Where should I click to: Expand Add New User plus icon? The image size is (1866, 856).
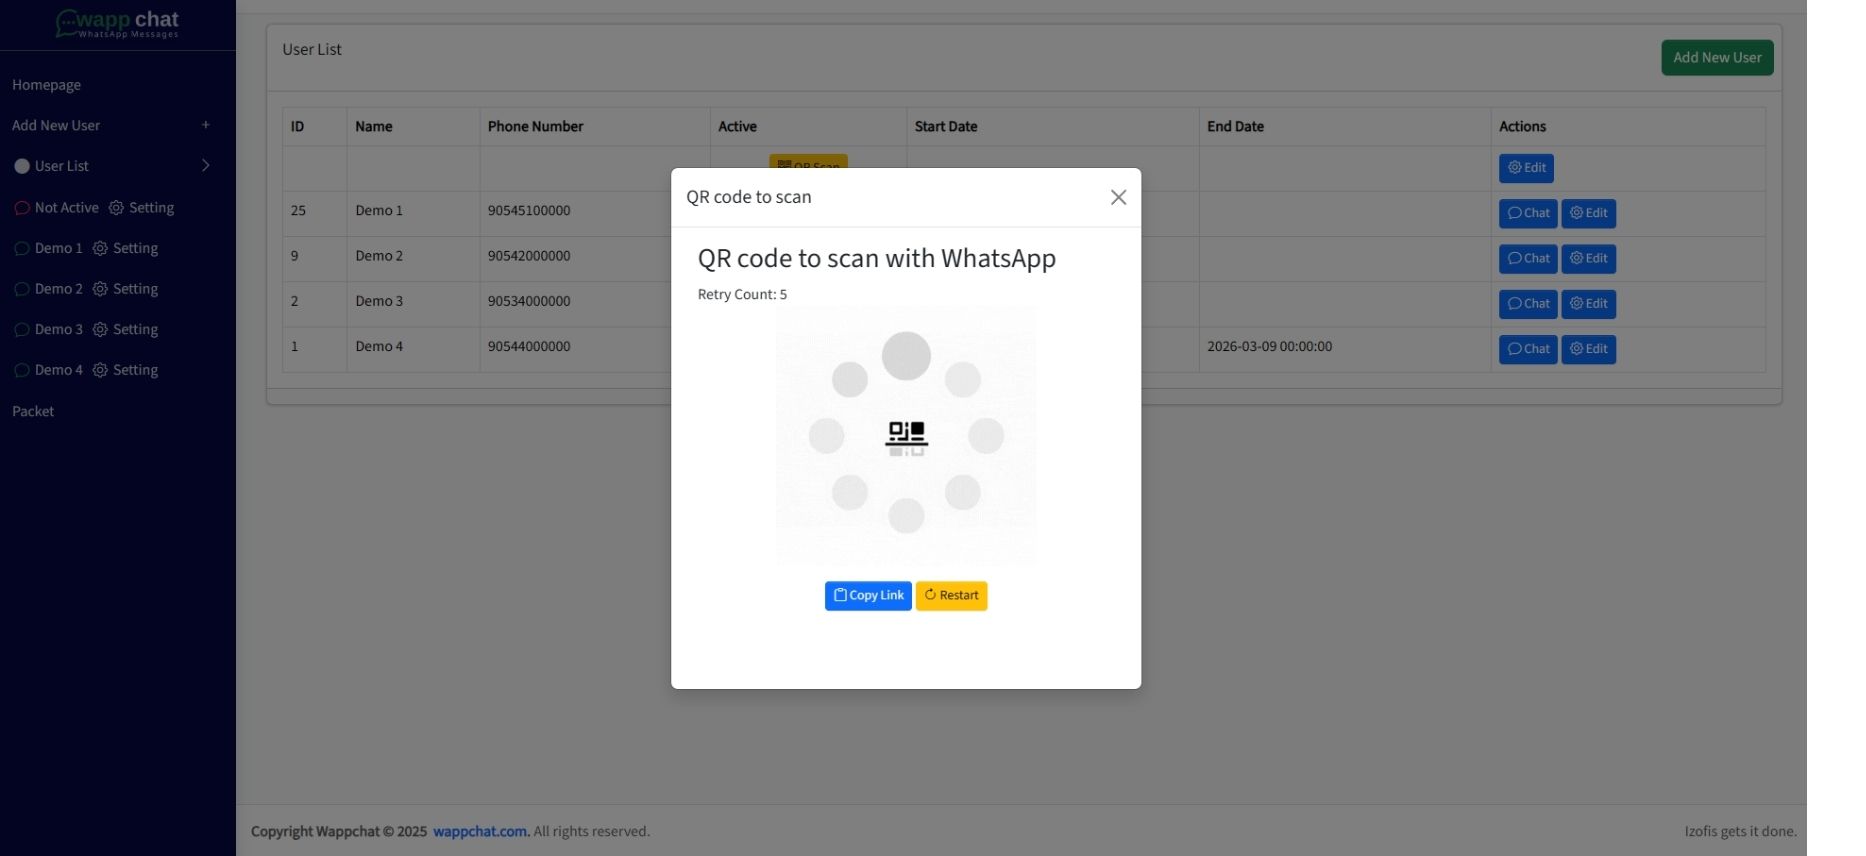tap(206, 125)
